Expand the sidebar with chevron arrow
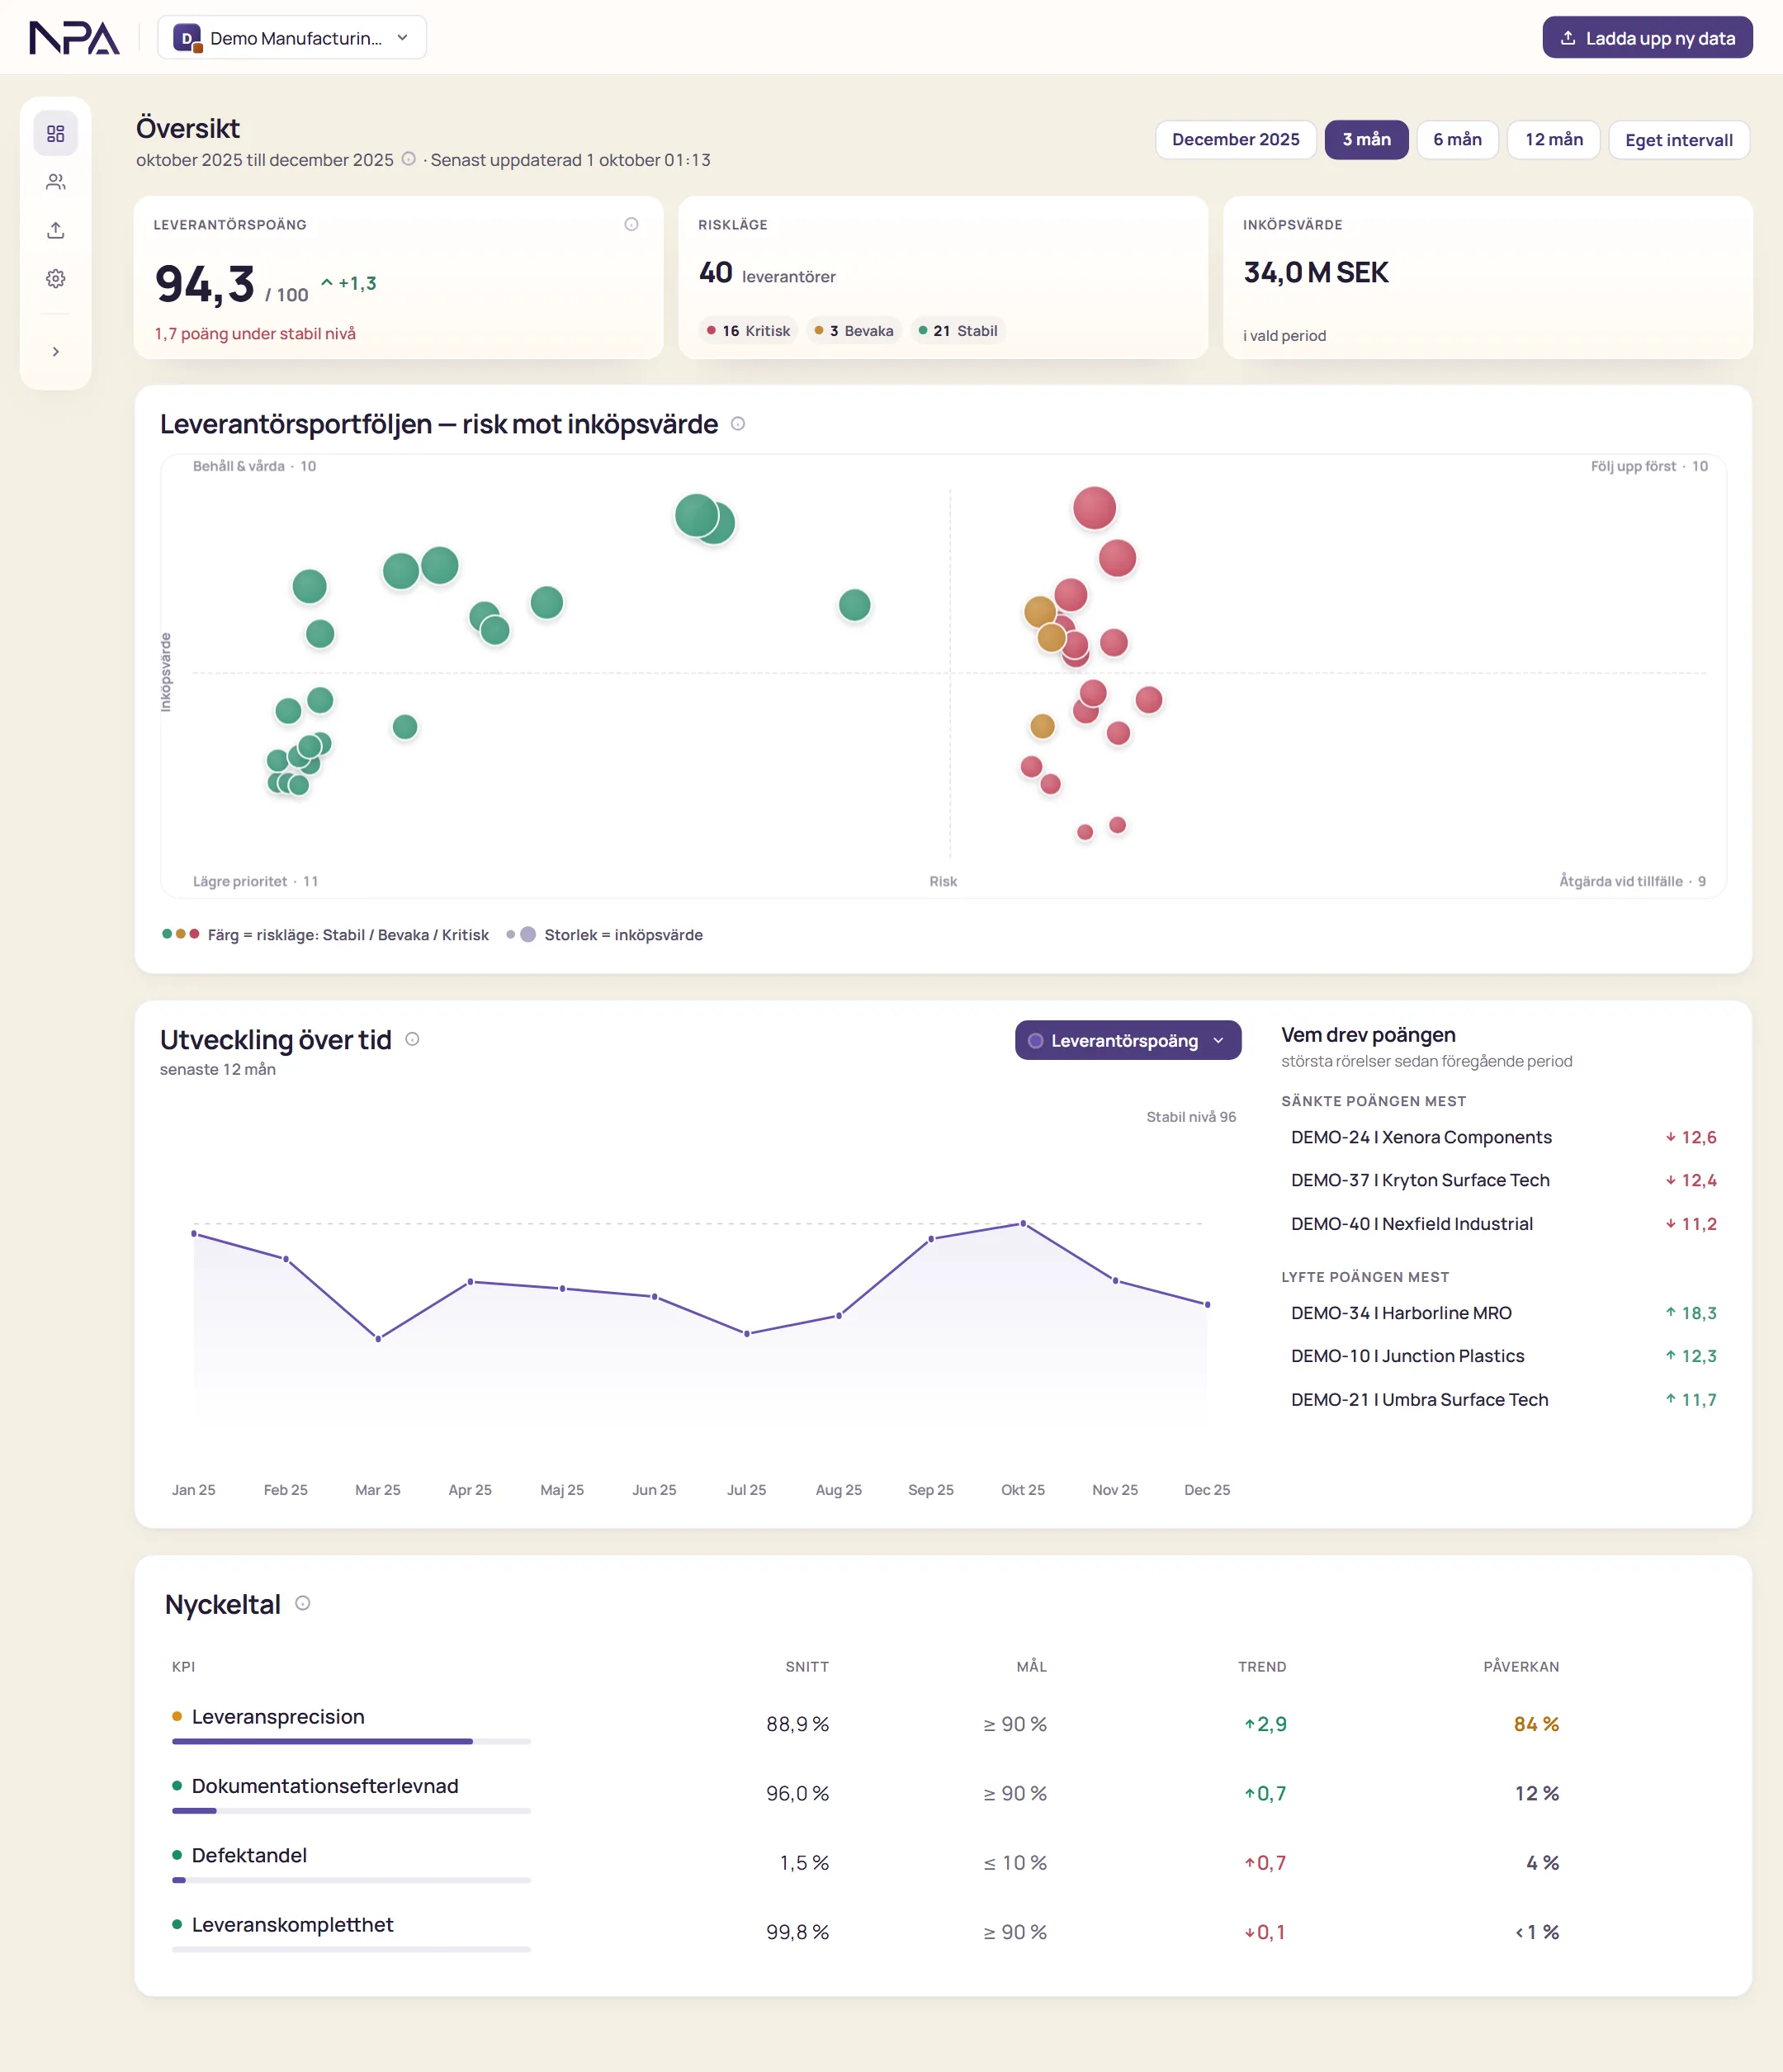The width and height of the screenshot is (1783, 2072). pos(56,351)
